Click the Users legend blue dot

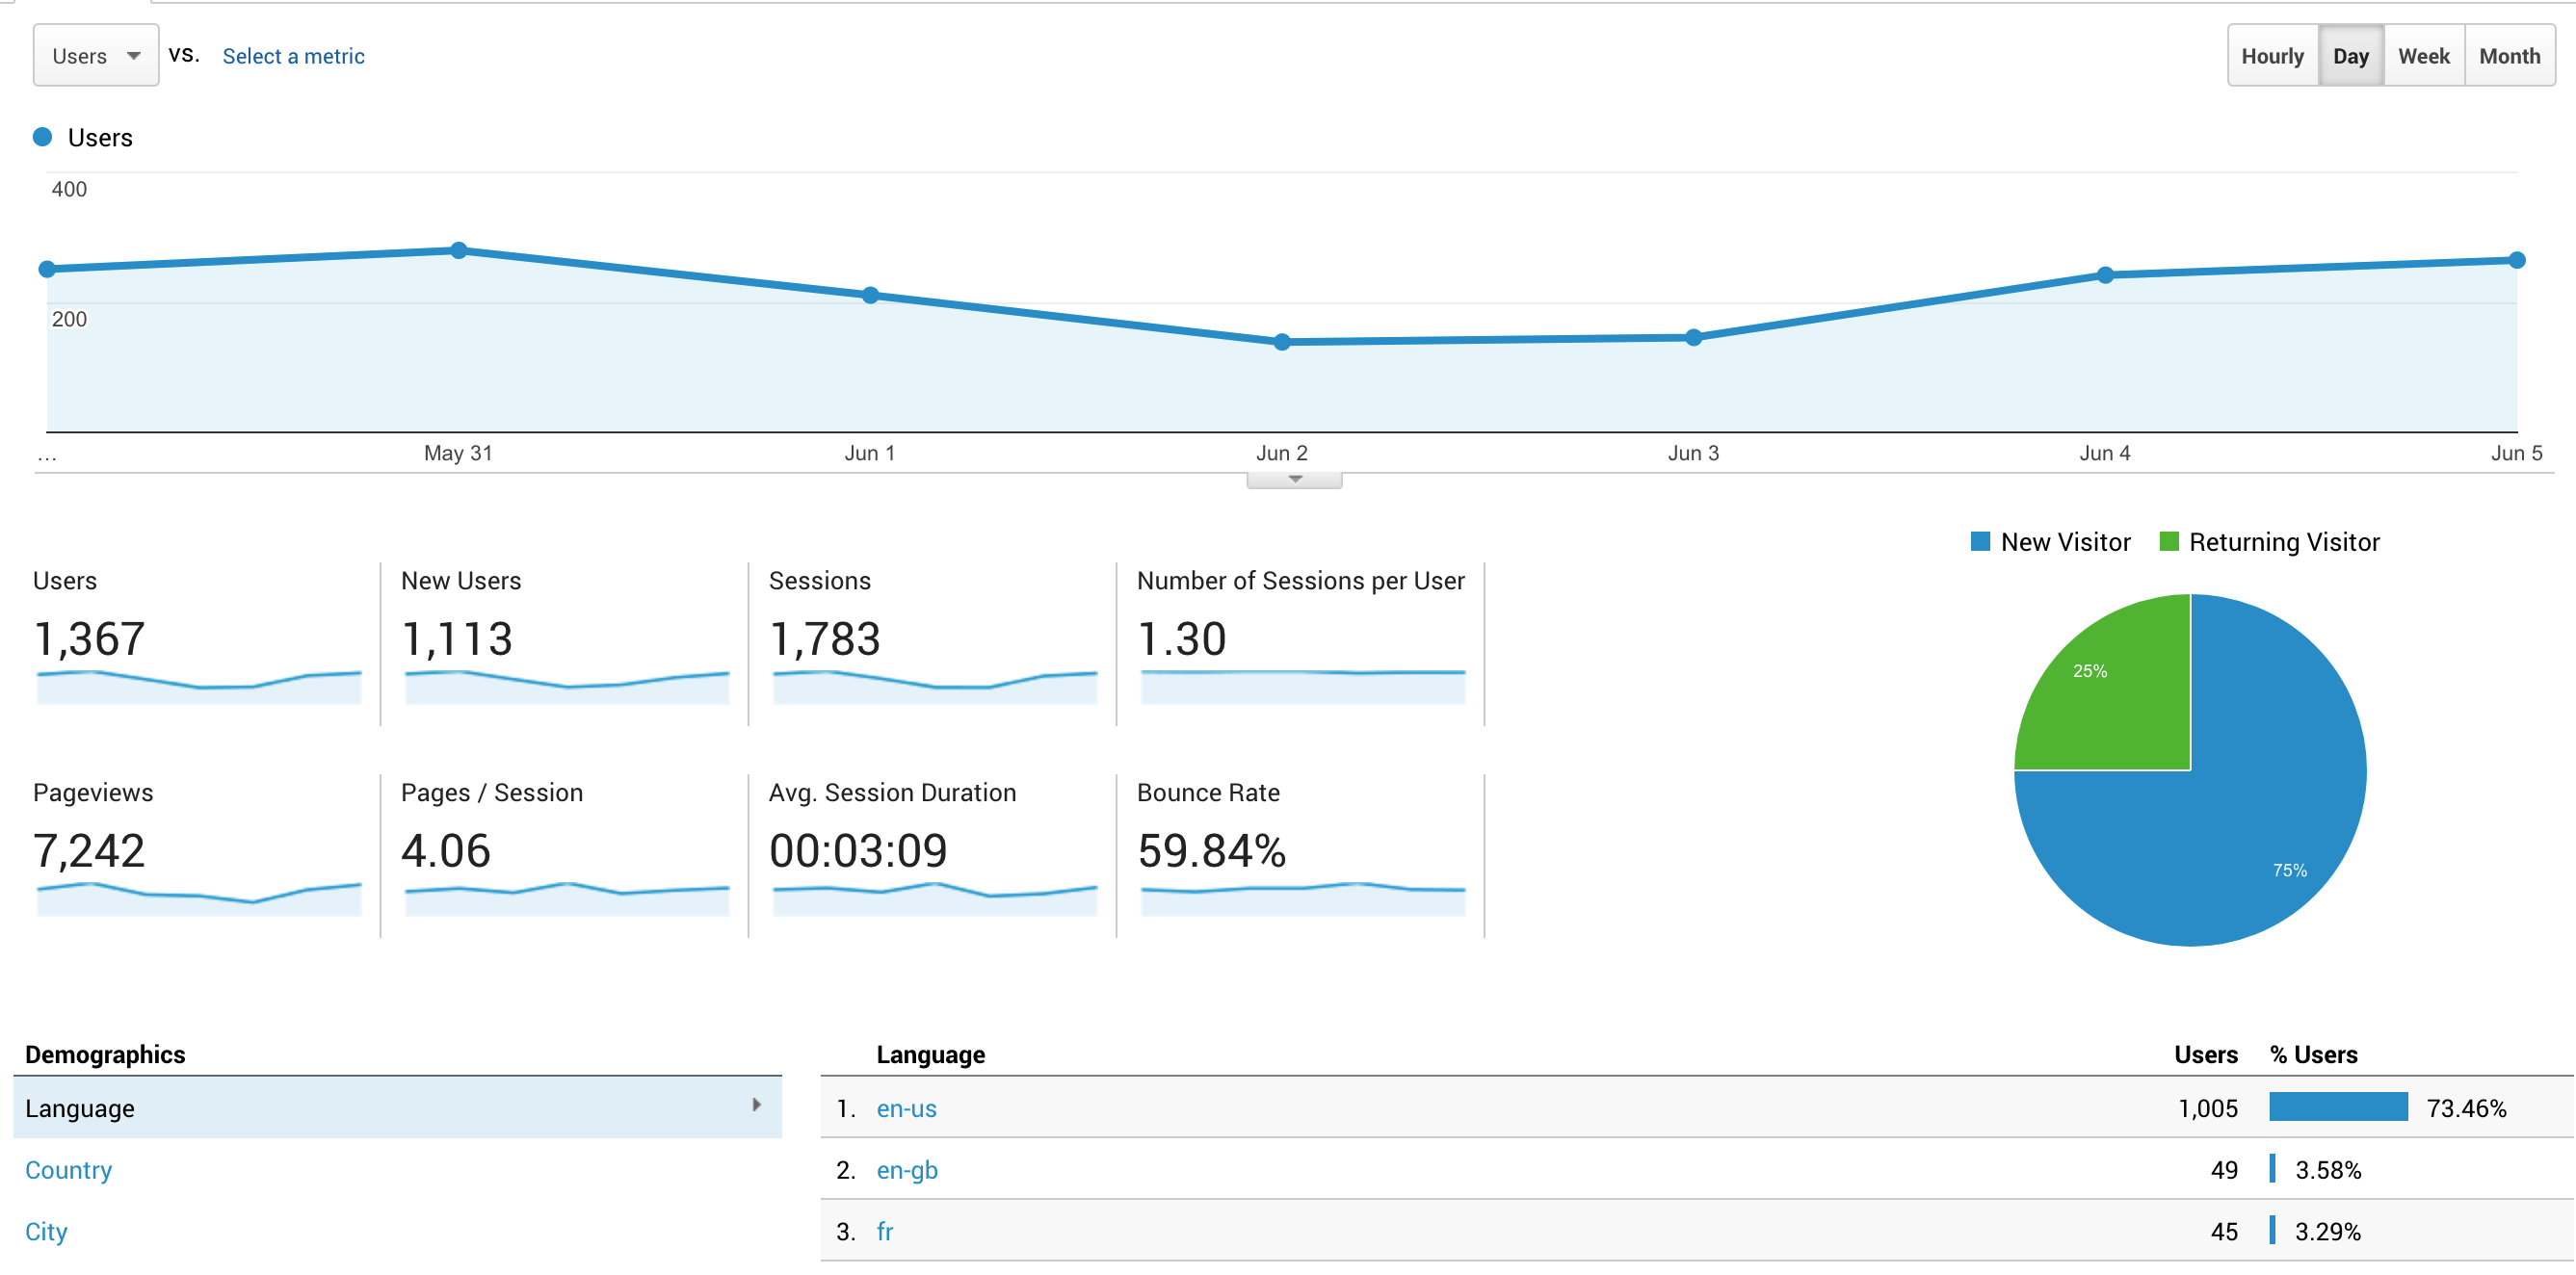tap(42, 137)
